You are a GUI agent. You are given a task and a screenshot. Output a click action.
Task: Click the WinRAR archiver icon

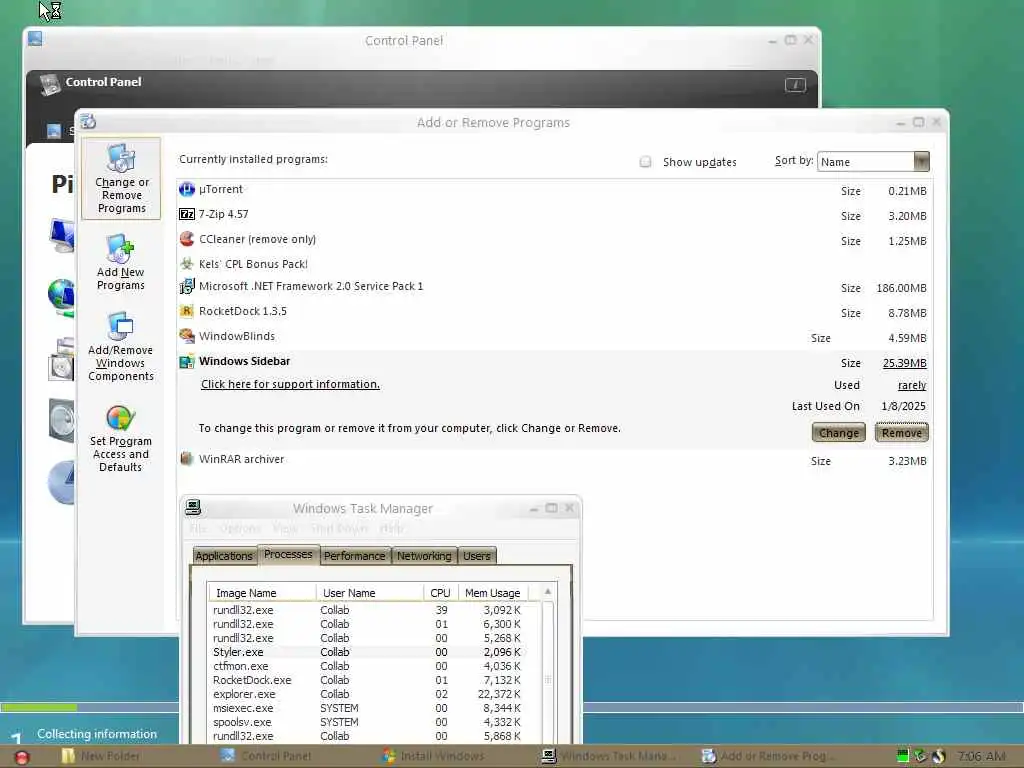tap(187, 458)
